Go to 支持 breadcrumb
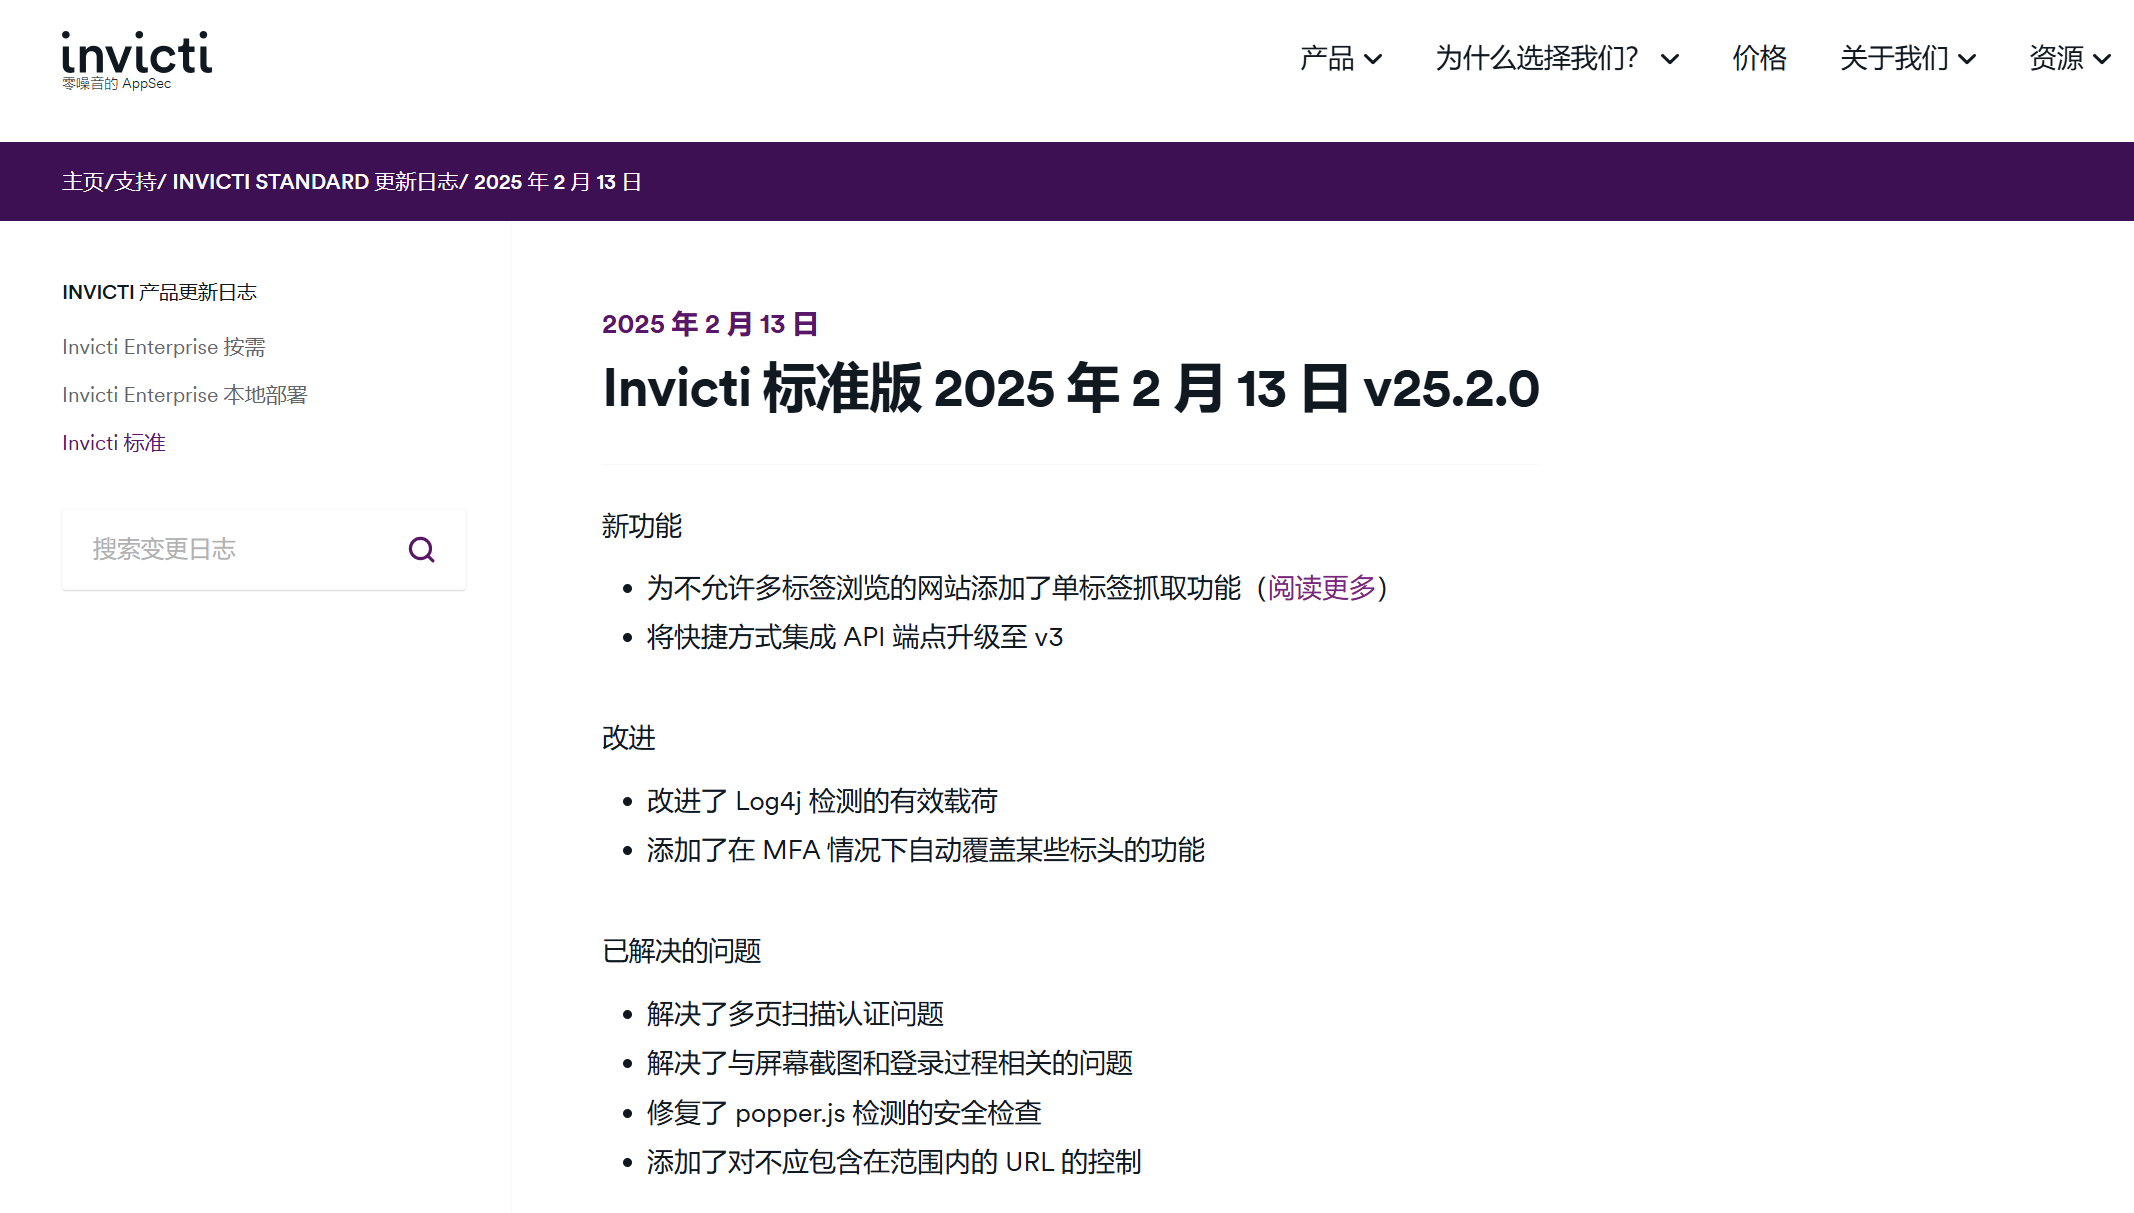The width and height of the screenshot is (2134, 1213). [x=135, y=182]
